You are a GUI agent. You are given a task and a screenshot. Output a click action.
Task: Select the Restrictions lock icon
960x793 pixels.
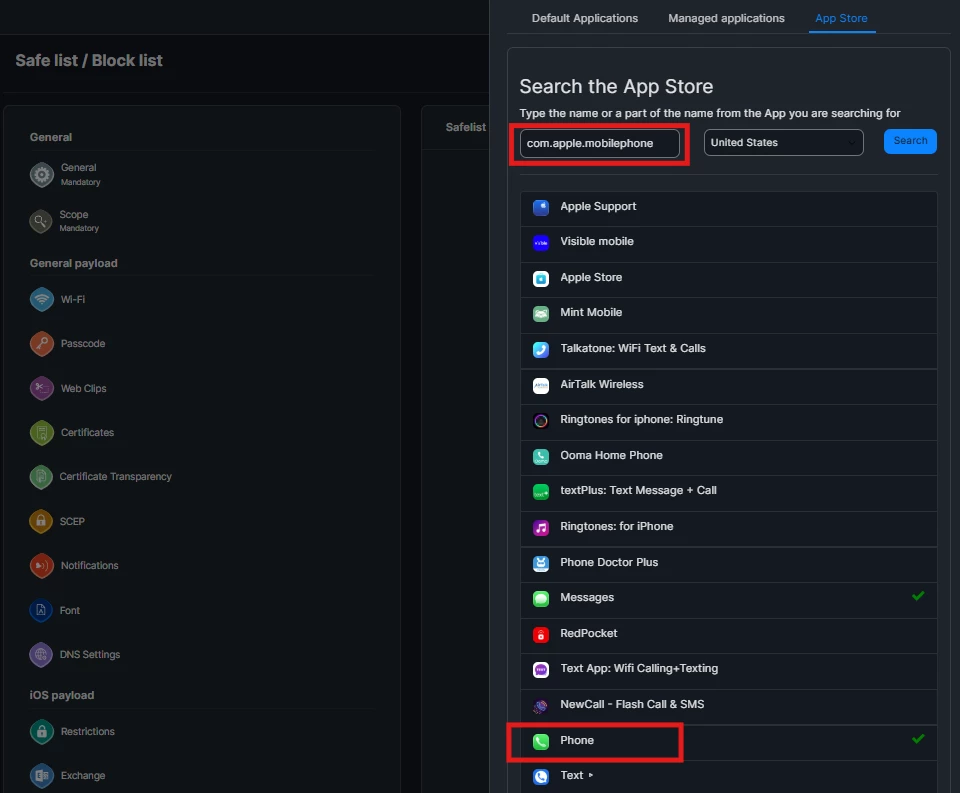pos(42,731)
